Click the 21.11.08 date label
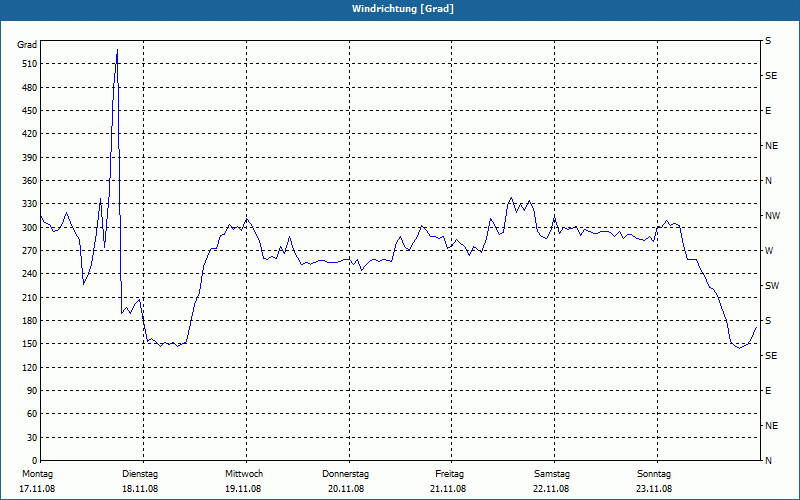Screen dimensions: 800x500 [448, 489]
